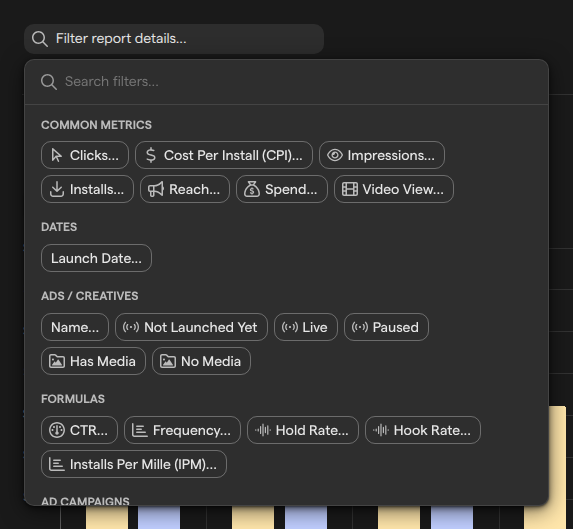Open the Launch Date filter

(96, 258)
